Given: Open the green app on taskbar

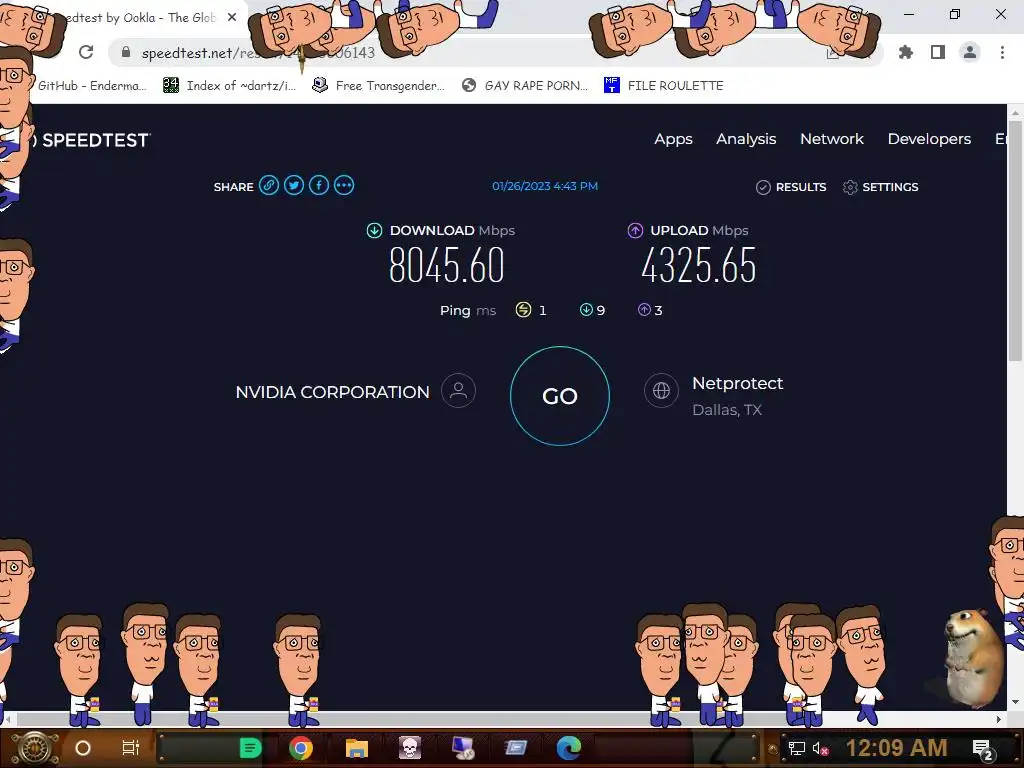Looking at the screenshot, I should tap(250, 748).
